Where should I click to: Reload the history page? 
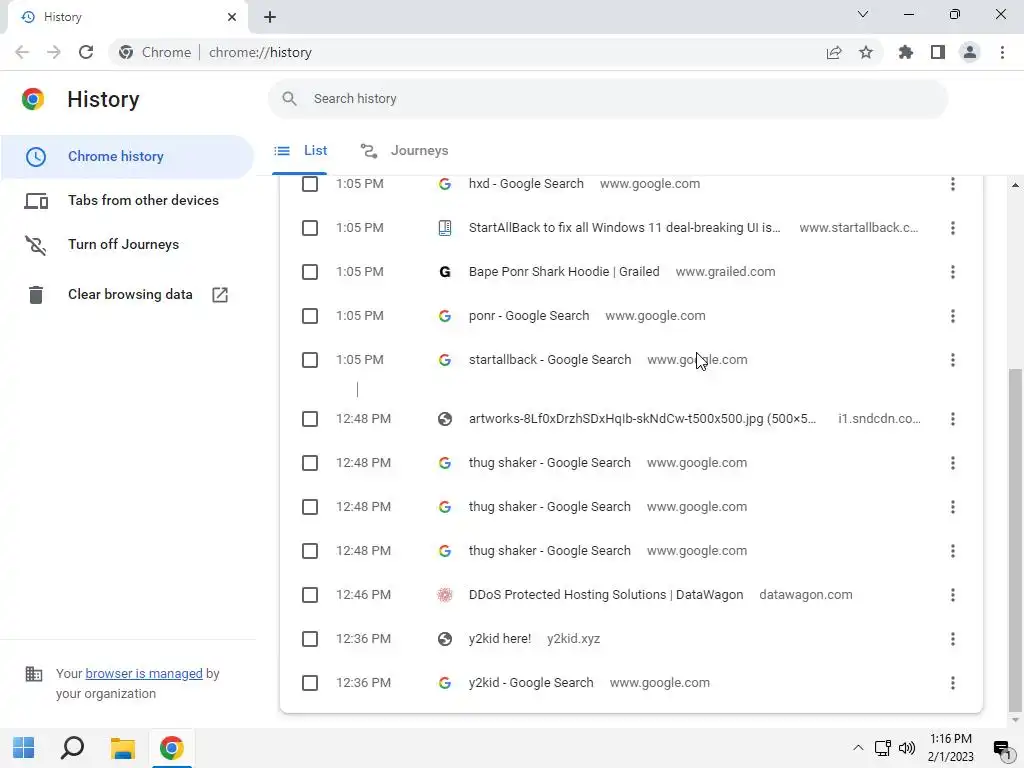click(x=86, y=52)
